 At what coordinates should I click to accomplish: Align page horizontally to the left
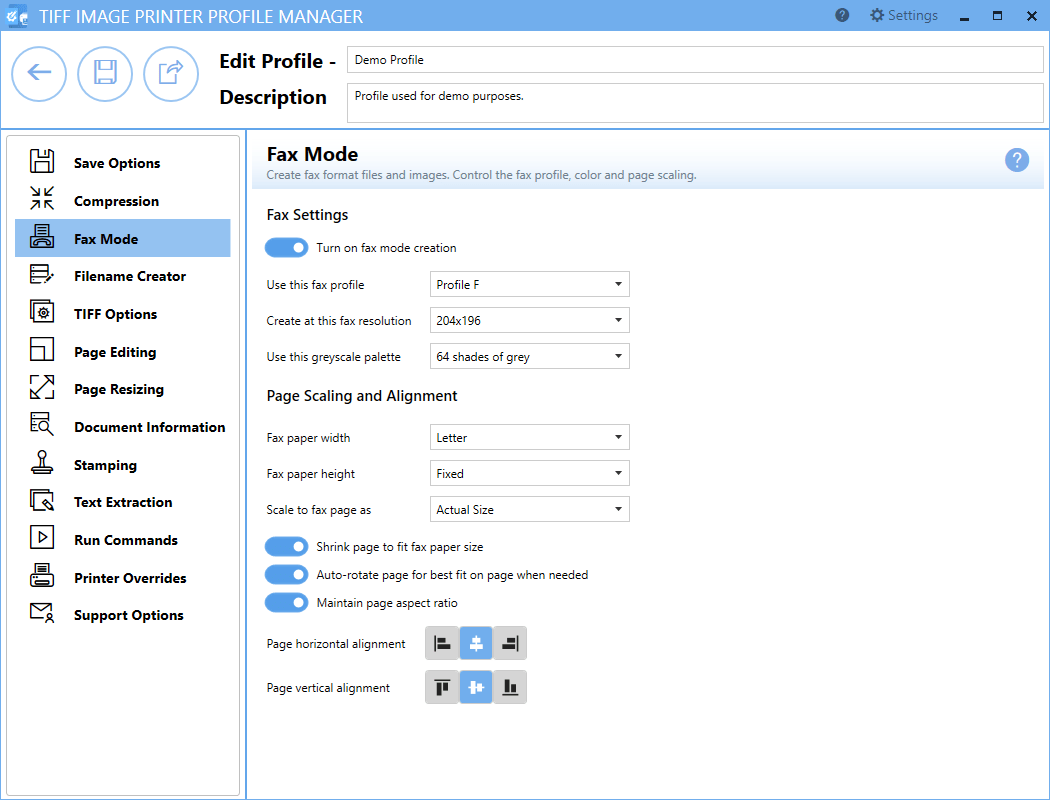pyautogui.click(x=442, y=644)
